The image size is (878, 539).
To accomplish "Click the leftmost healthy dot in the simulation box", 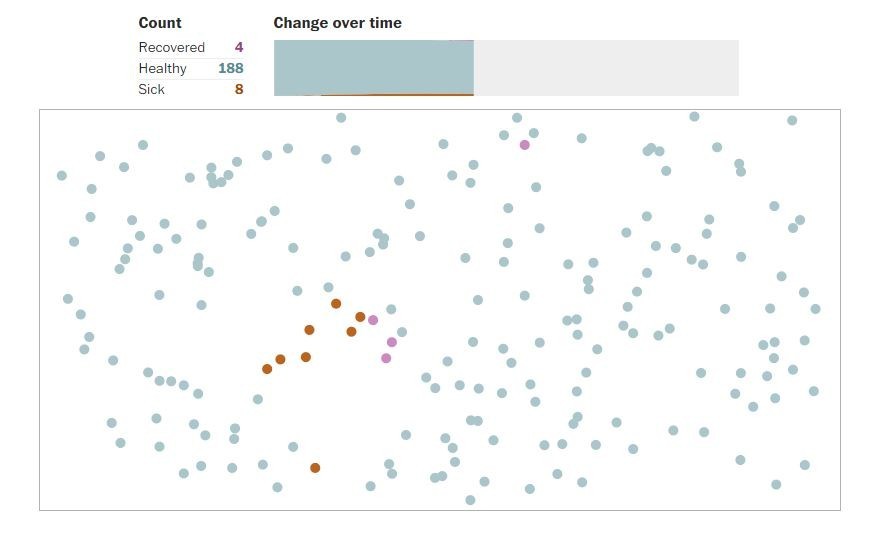I will 62,176.
